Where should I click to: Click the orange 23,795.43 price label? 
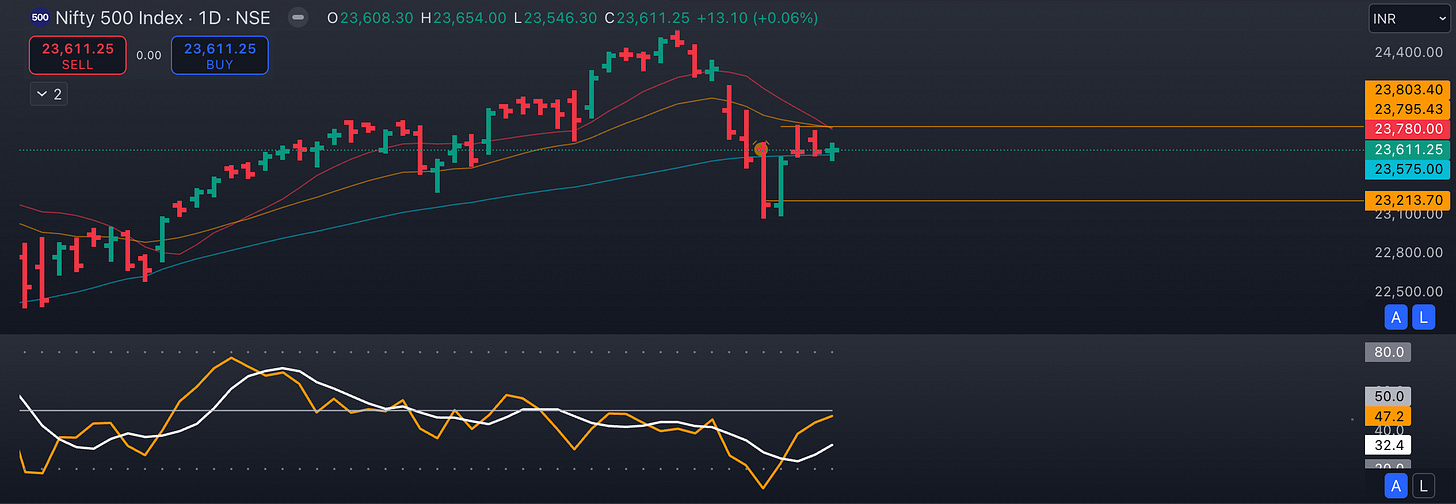click(1407, 109)
